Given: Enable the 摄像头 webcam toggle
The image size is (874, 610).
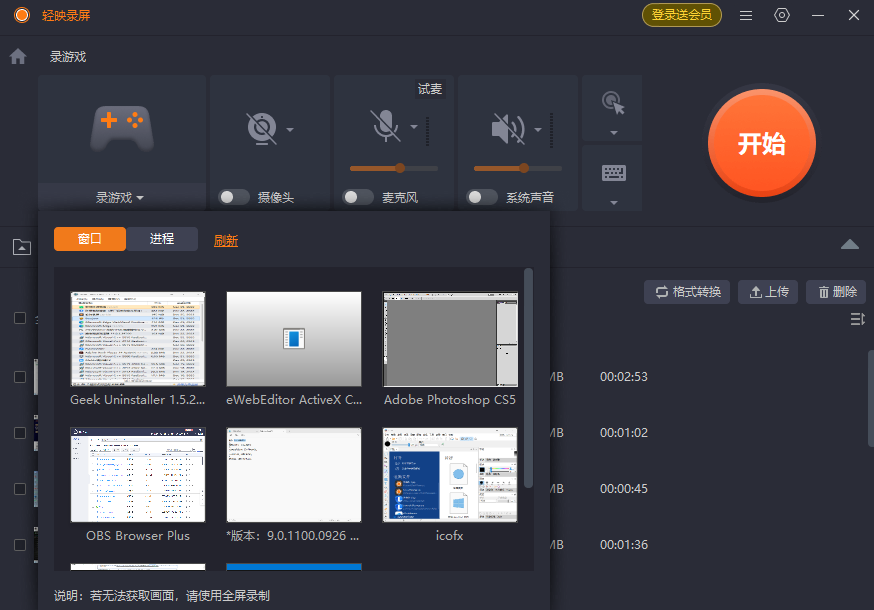Looking at the screenshot, I should click(232, 197).
